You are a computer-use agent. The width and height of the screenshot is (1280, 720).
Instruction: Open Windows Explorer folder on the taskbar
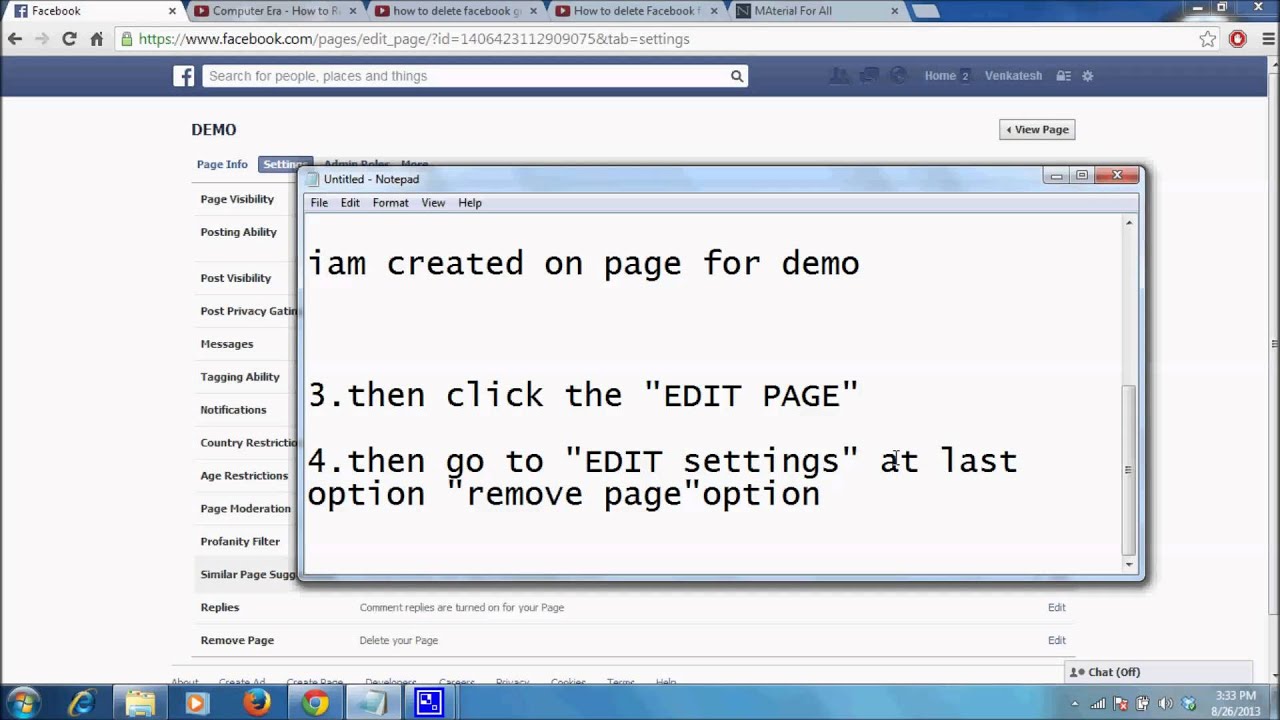(x=140, y=703)
